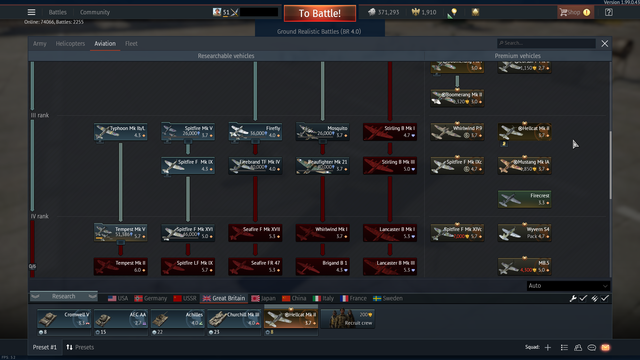Collapse the Research panel header
The height and width of the screenshot is (360, 640).
click(63, 296)
